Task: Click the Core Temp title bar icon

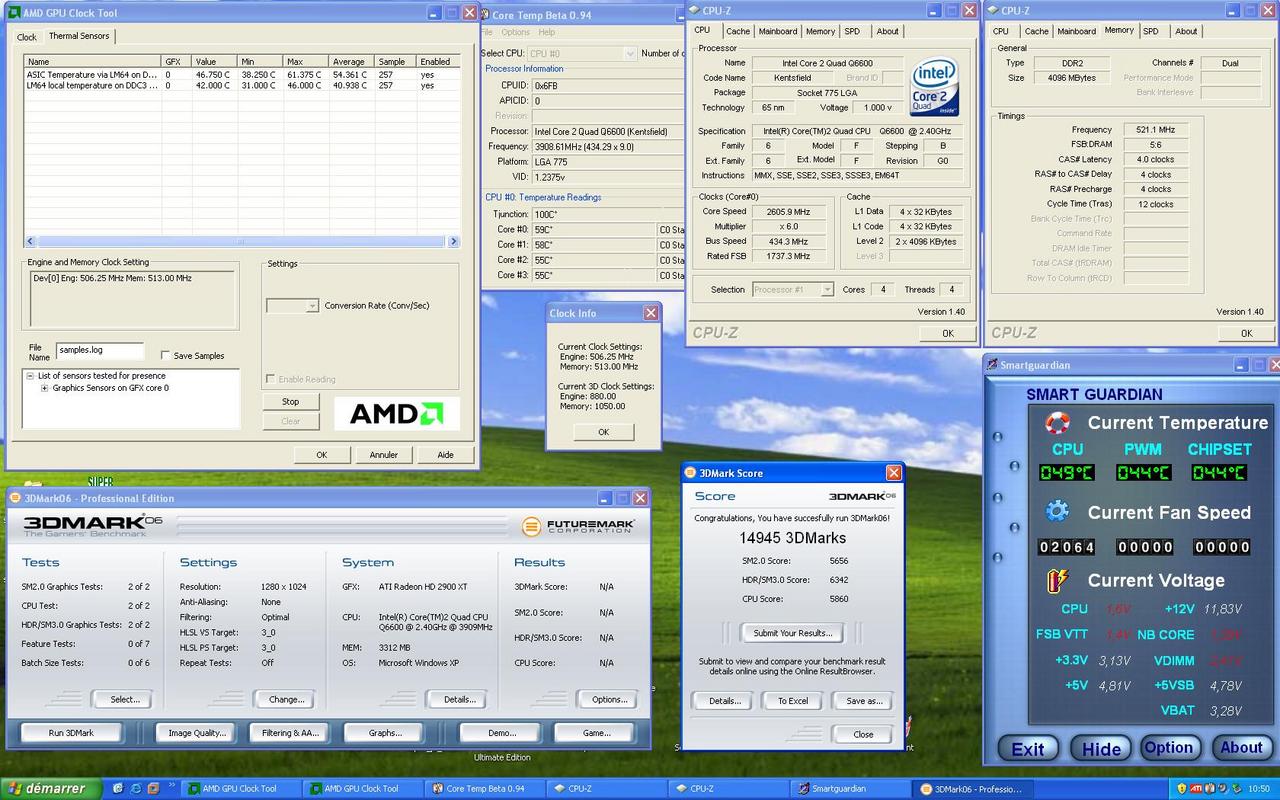Action: 483,14
